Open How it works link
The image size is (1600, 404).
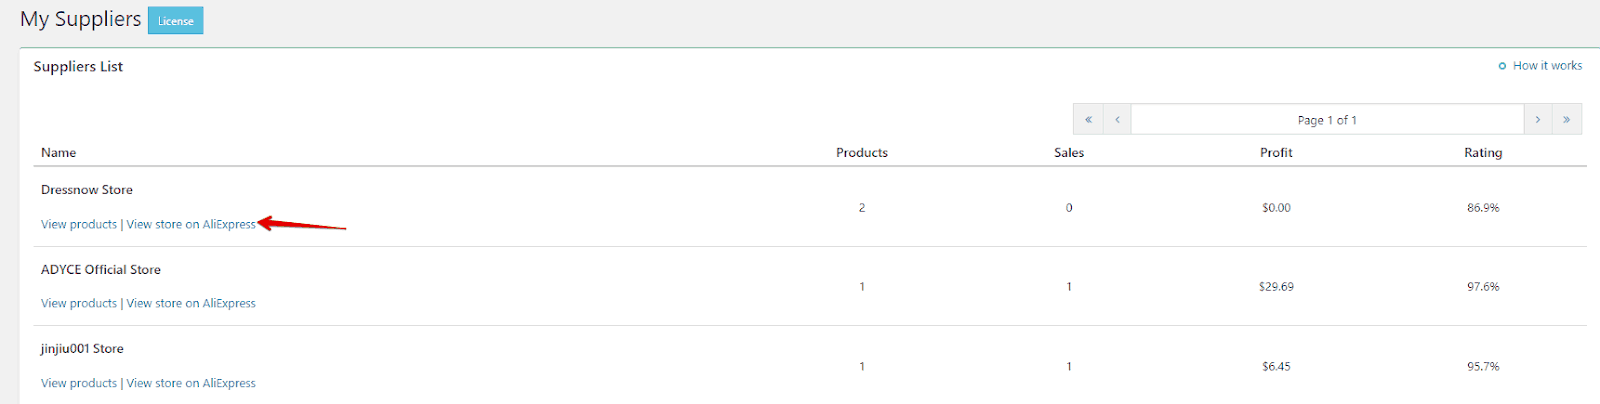tap(1547, 66)
